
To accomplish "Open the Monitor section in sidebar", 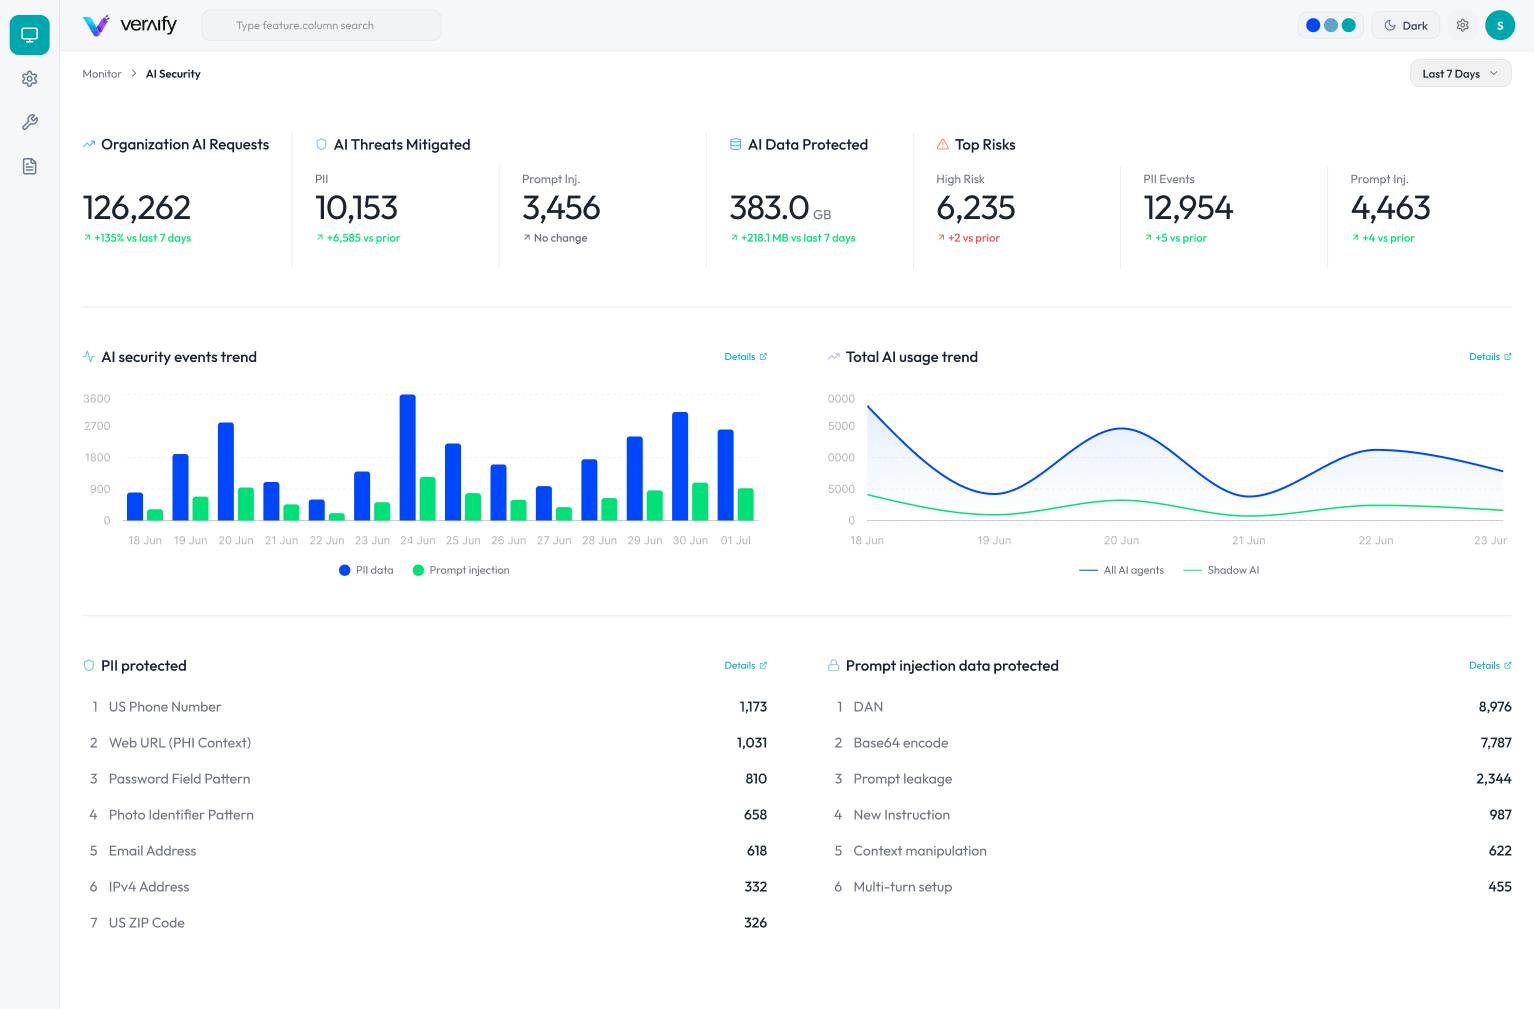I will (29, 35).
